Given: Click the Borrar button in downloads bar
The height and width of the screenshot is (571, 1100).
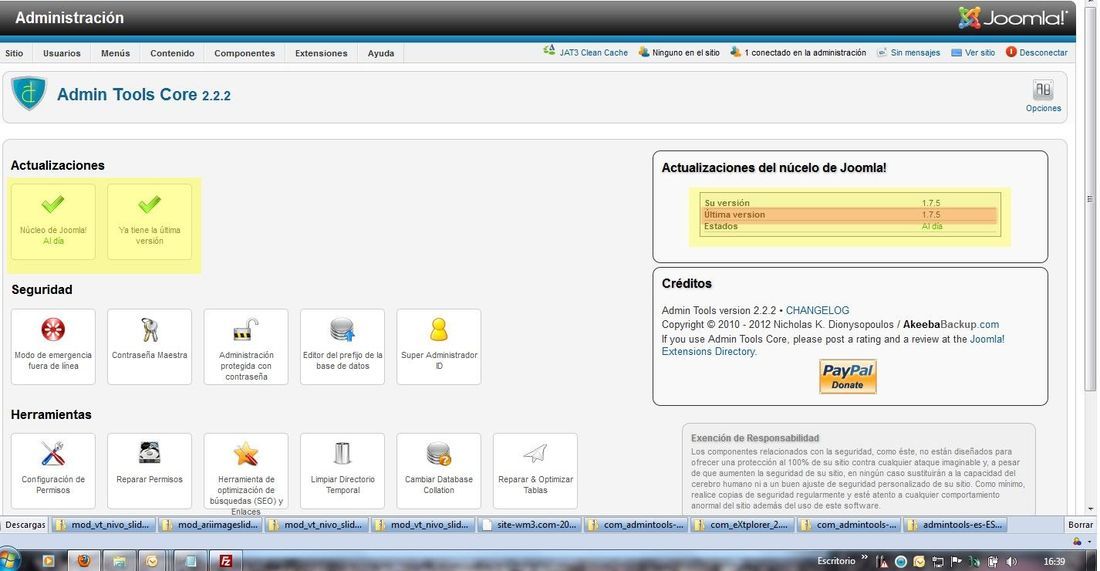Looking at the screenshot, I should point(1080,525).
